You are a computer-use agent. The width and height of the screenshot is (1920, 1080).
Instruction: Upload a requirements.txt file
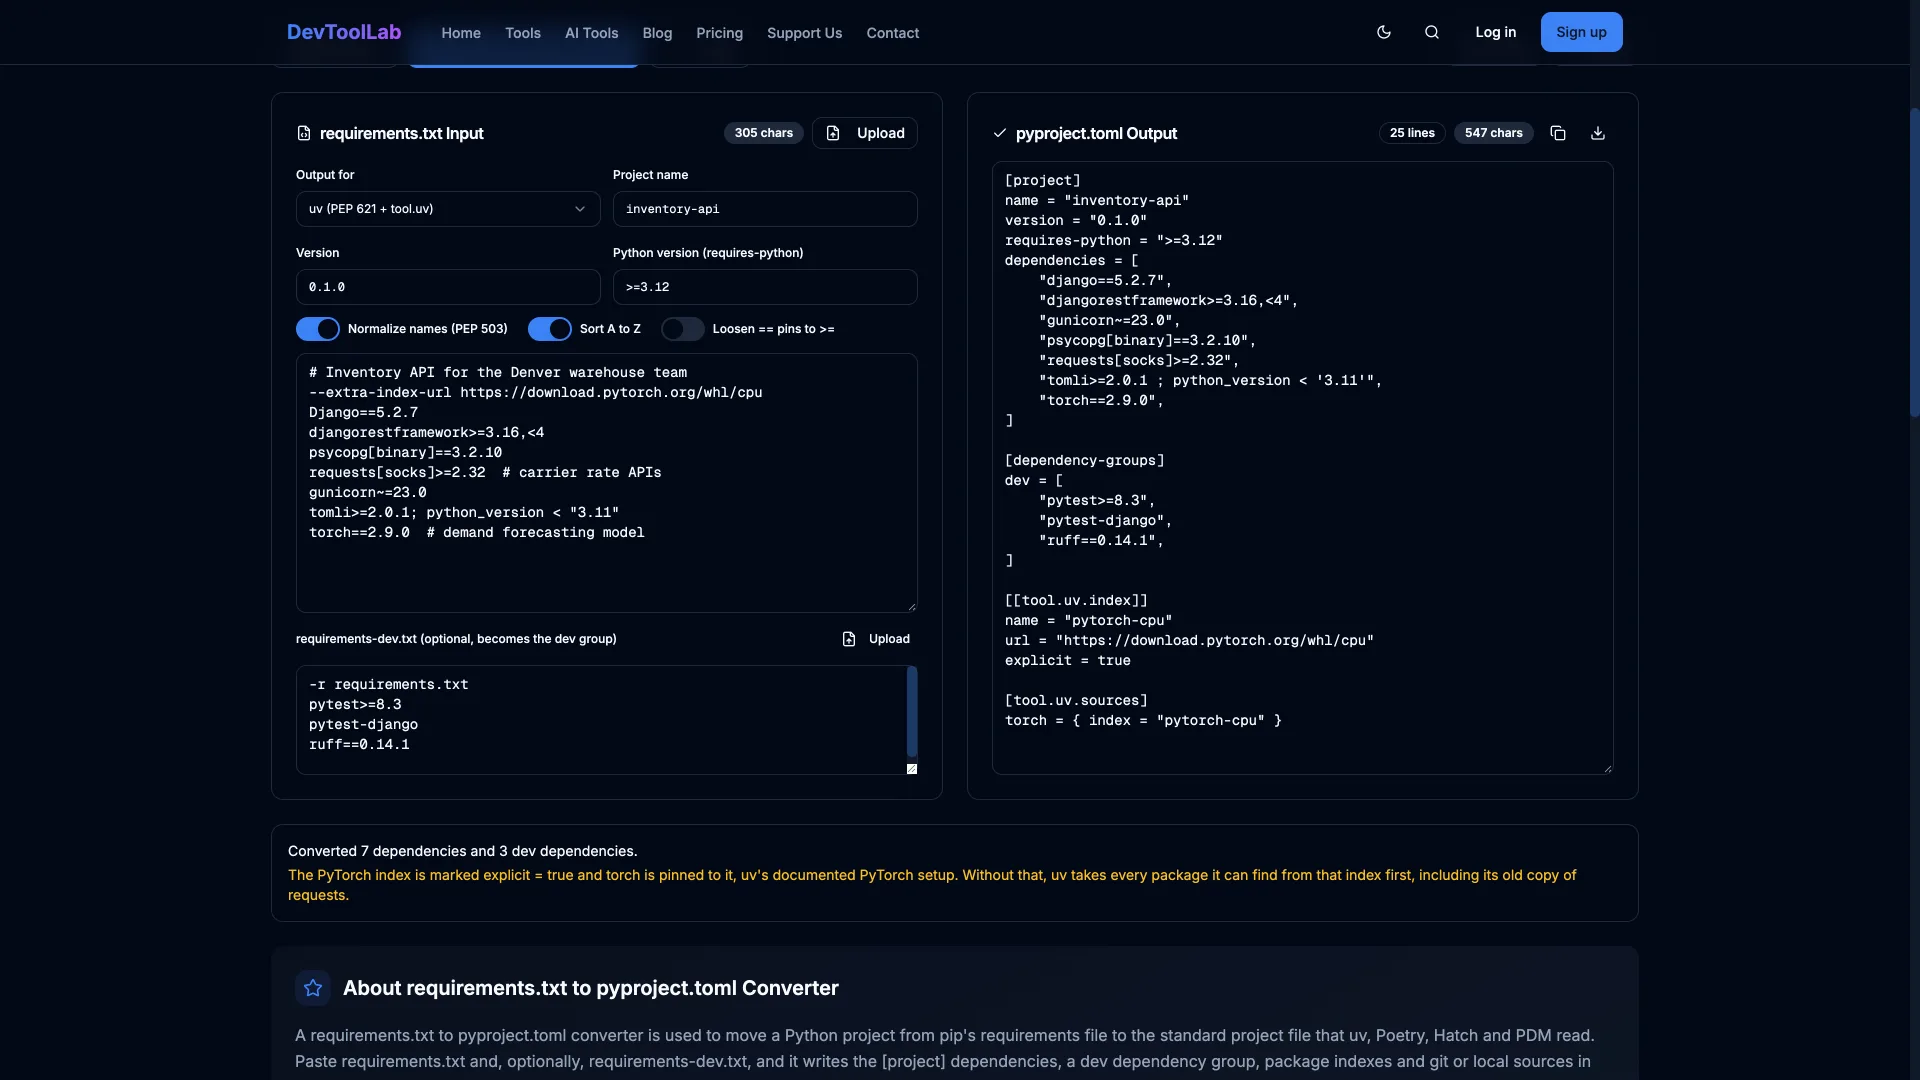865,133
